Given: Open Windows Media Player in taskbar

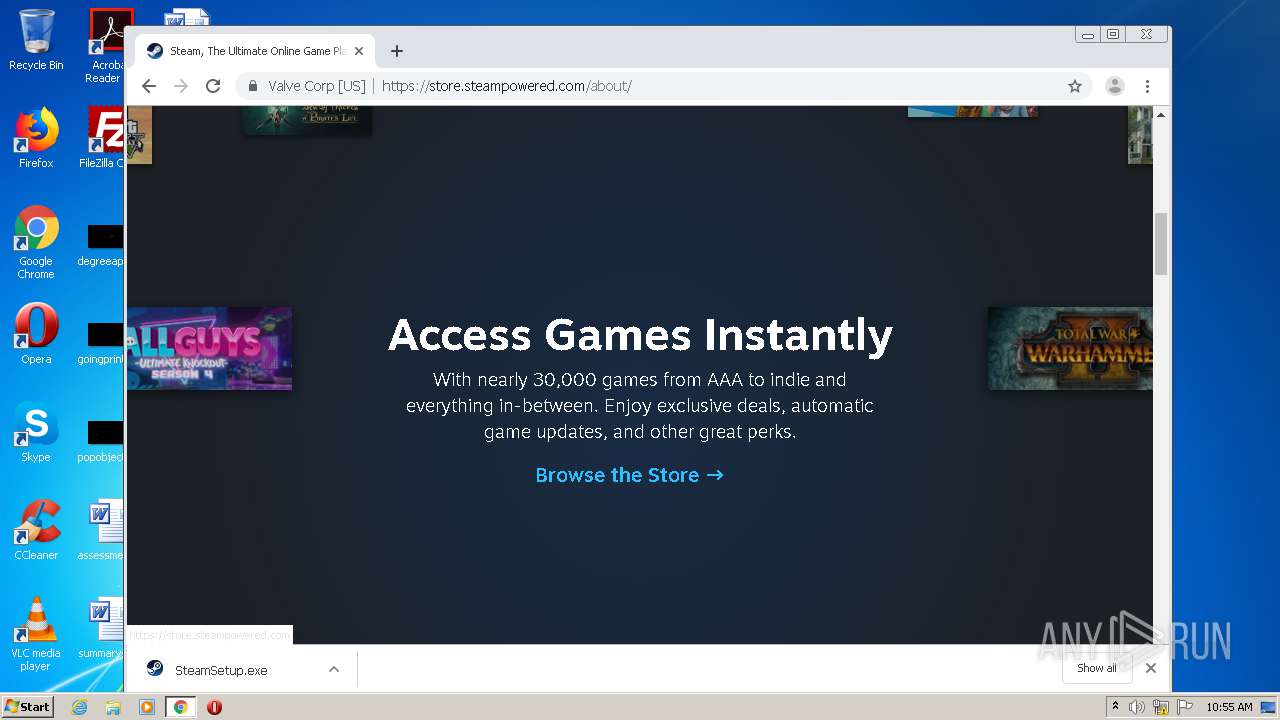Looking at the screenshot, I should (146, 707).
